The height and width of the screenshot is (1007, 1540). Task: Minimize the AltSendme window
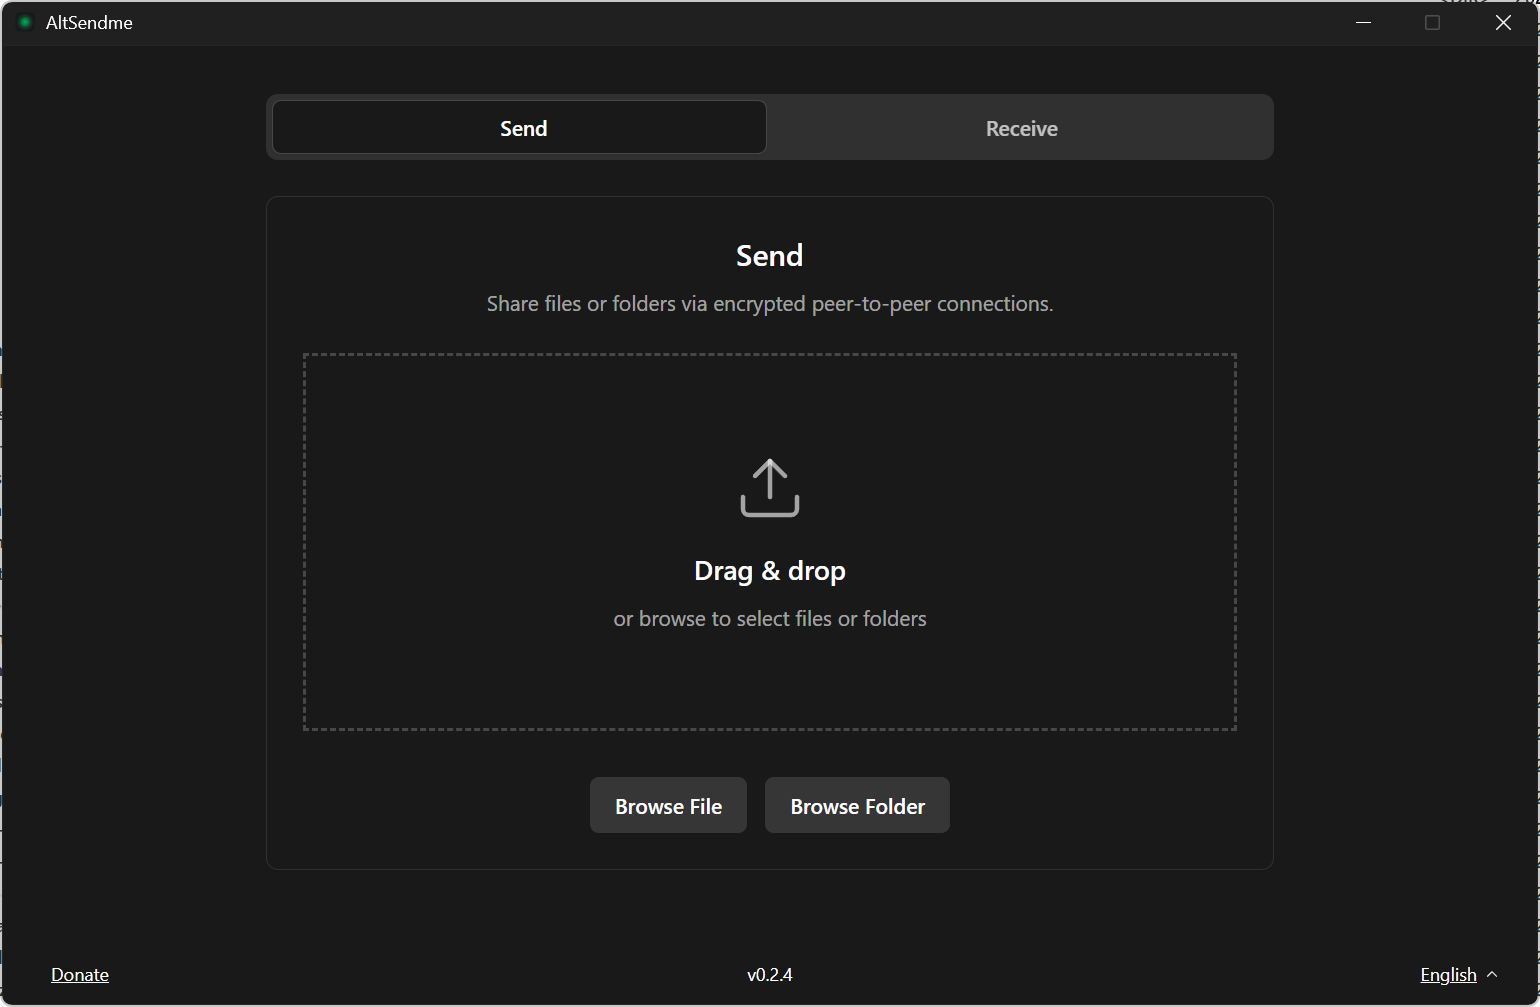pos(1363,22)
